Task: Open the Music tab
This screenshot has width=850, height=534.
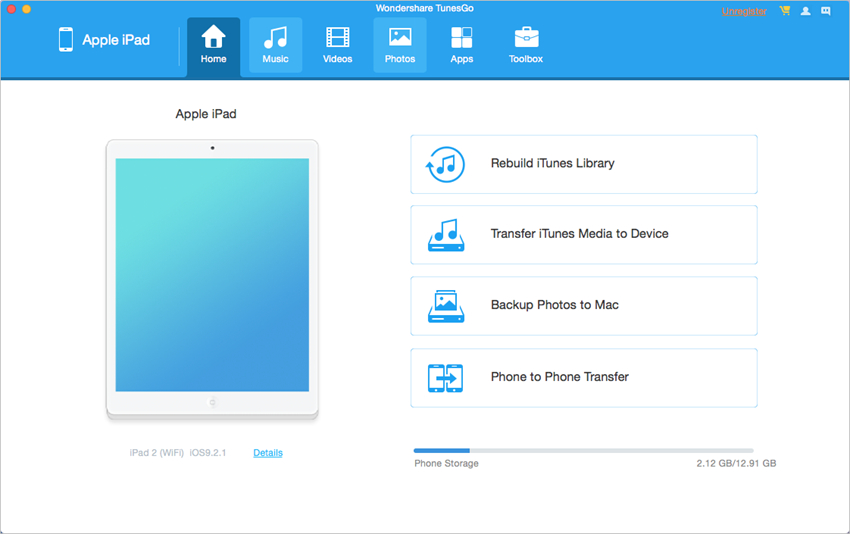Action: coord(275,46)
